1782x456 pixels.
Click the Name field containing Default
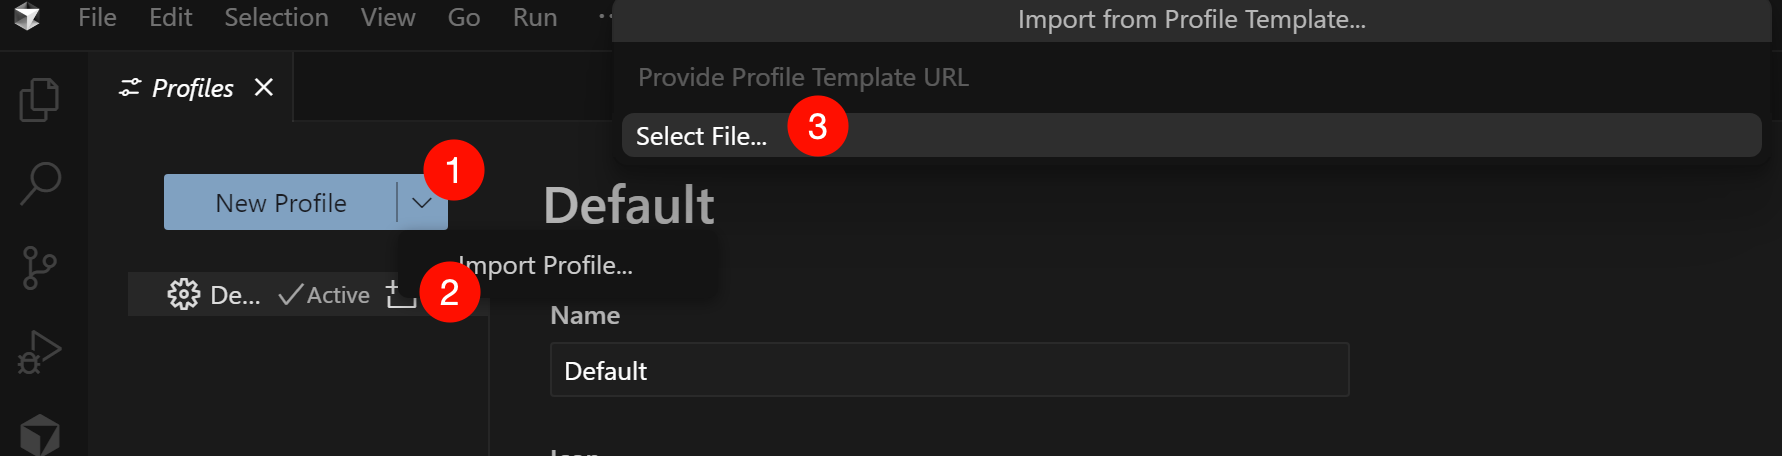click(949, 370)
